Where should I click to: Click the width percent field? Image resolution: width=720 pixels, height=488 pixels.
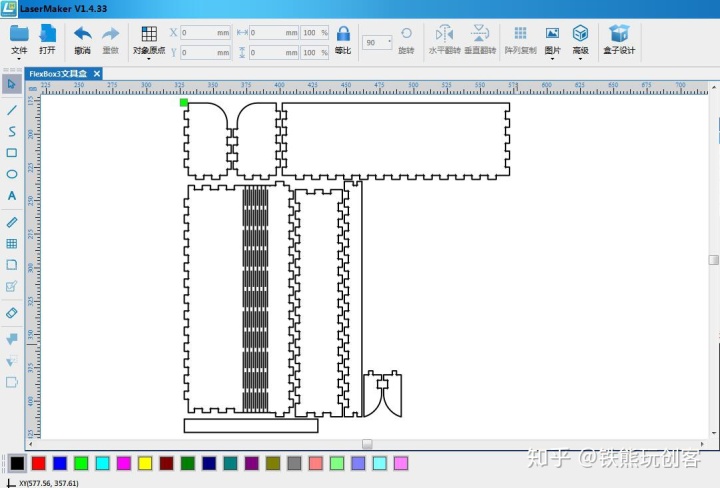[315, 33]
